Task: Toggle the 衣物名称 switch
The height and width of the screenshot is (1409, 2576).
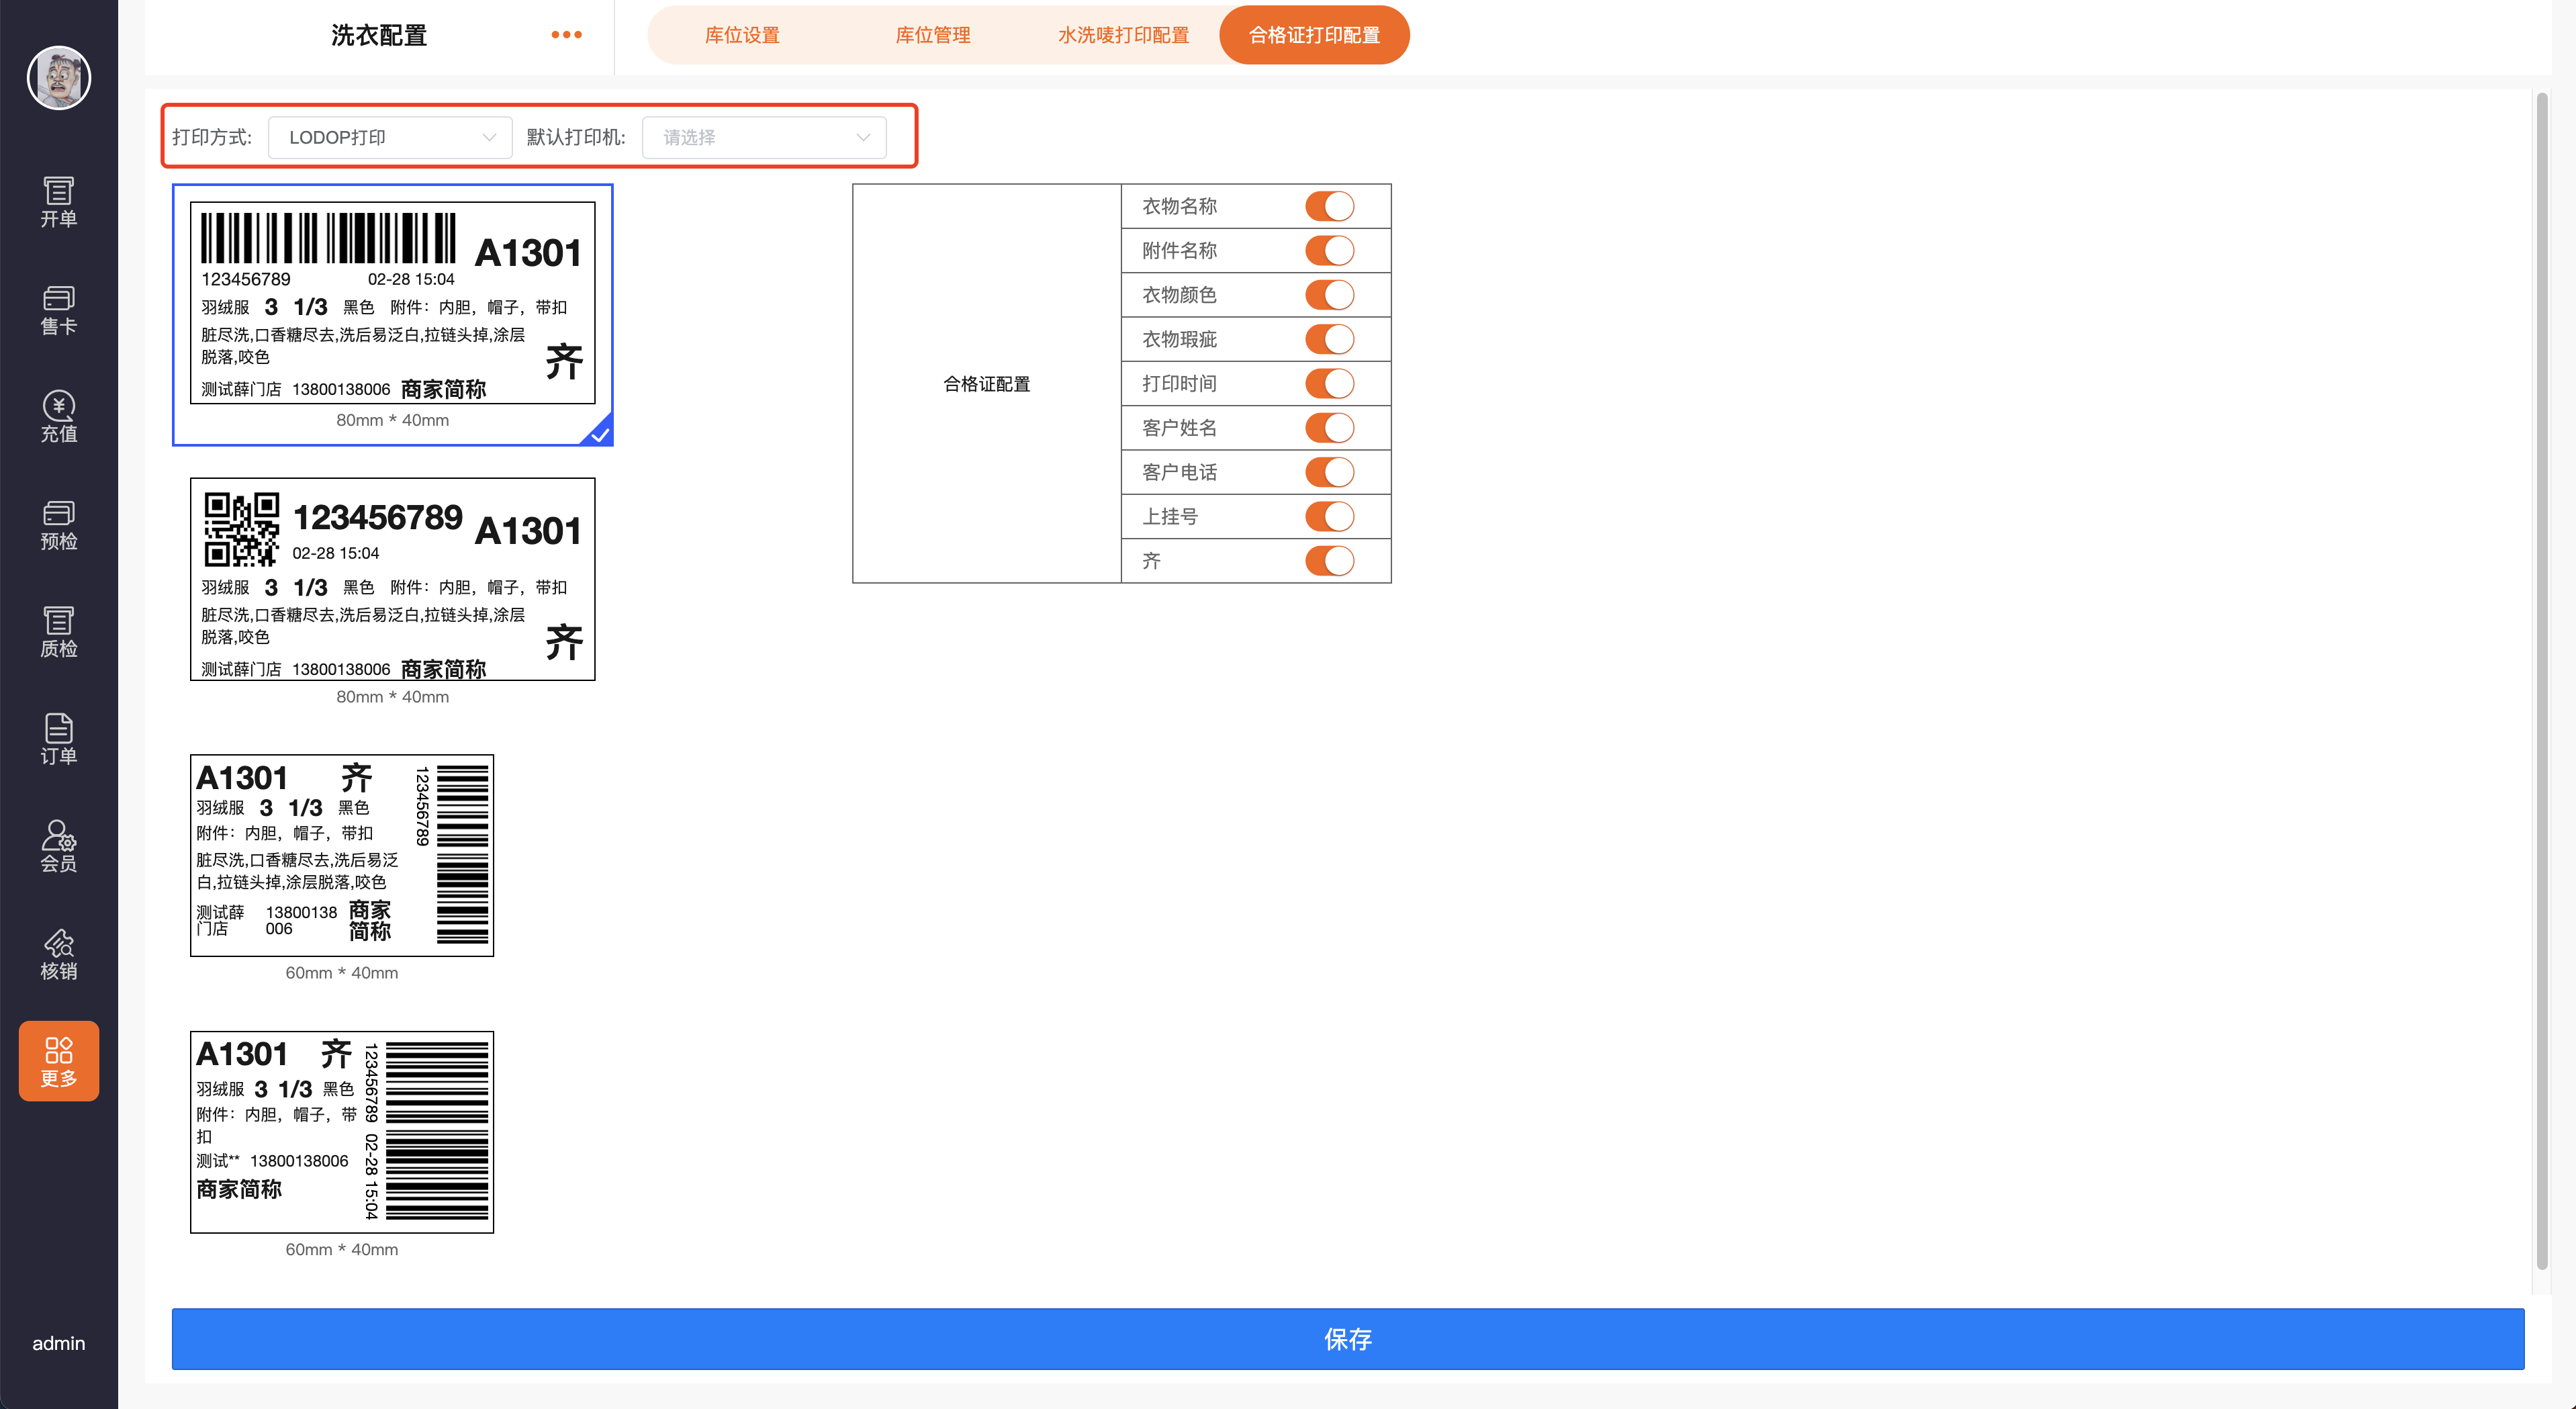Action: (1329, 206)
